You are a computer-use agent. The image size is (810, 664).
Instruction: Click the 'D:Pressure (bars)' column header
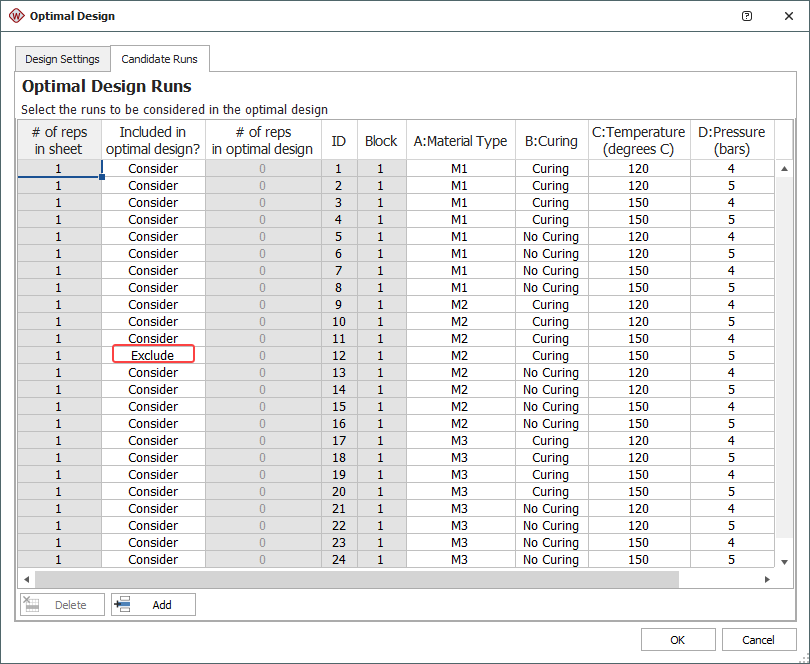click(731, 141)
